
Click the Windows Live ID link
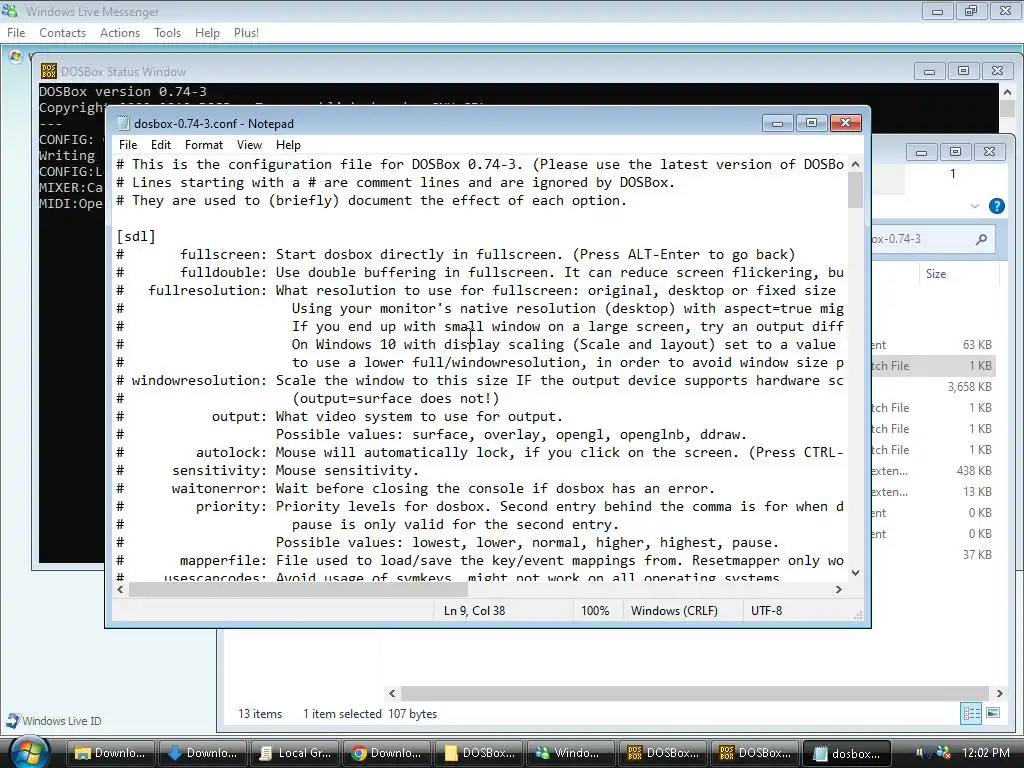(x=62, y=721)
